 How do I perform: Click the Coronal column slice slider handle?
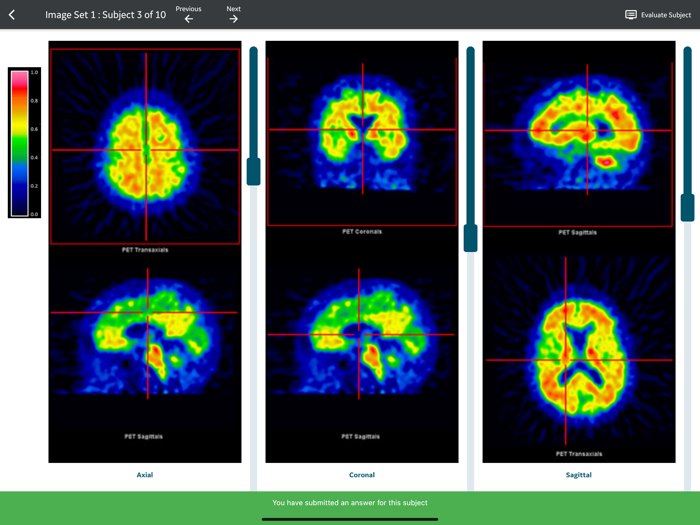click(470, 238)
